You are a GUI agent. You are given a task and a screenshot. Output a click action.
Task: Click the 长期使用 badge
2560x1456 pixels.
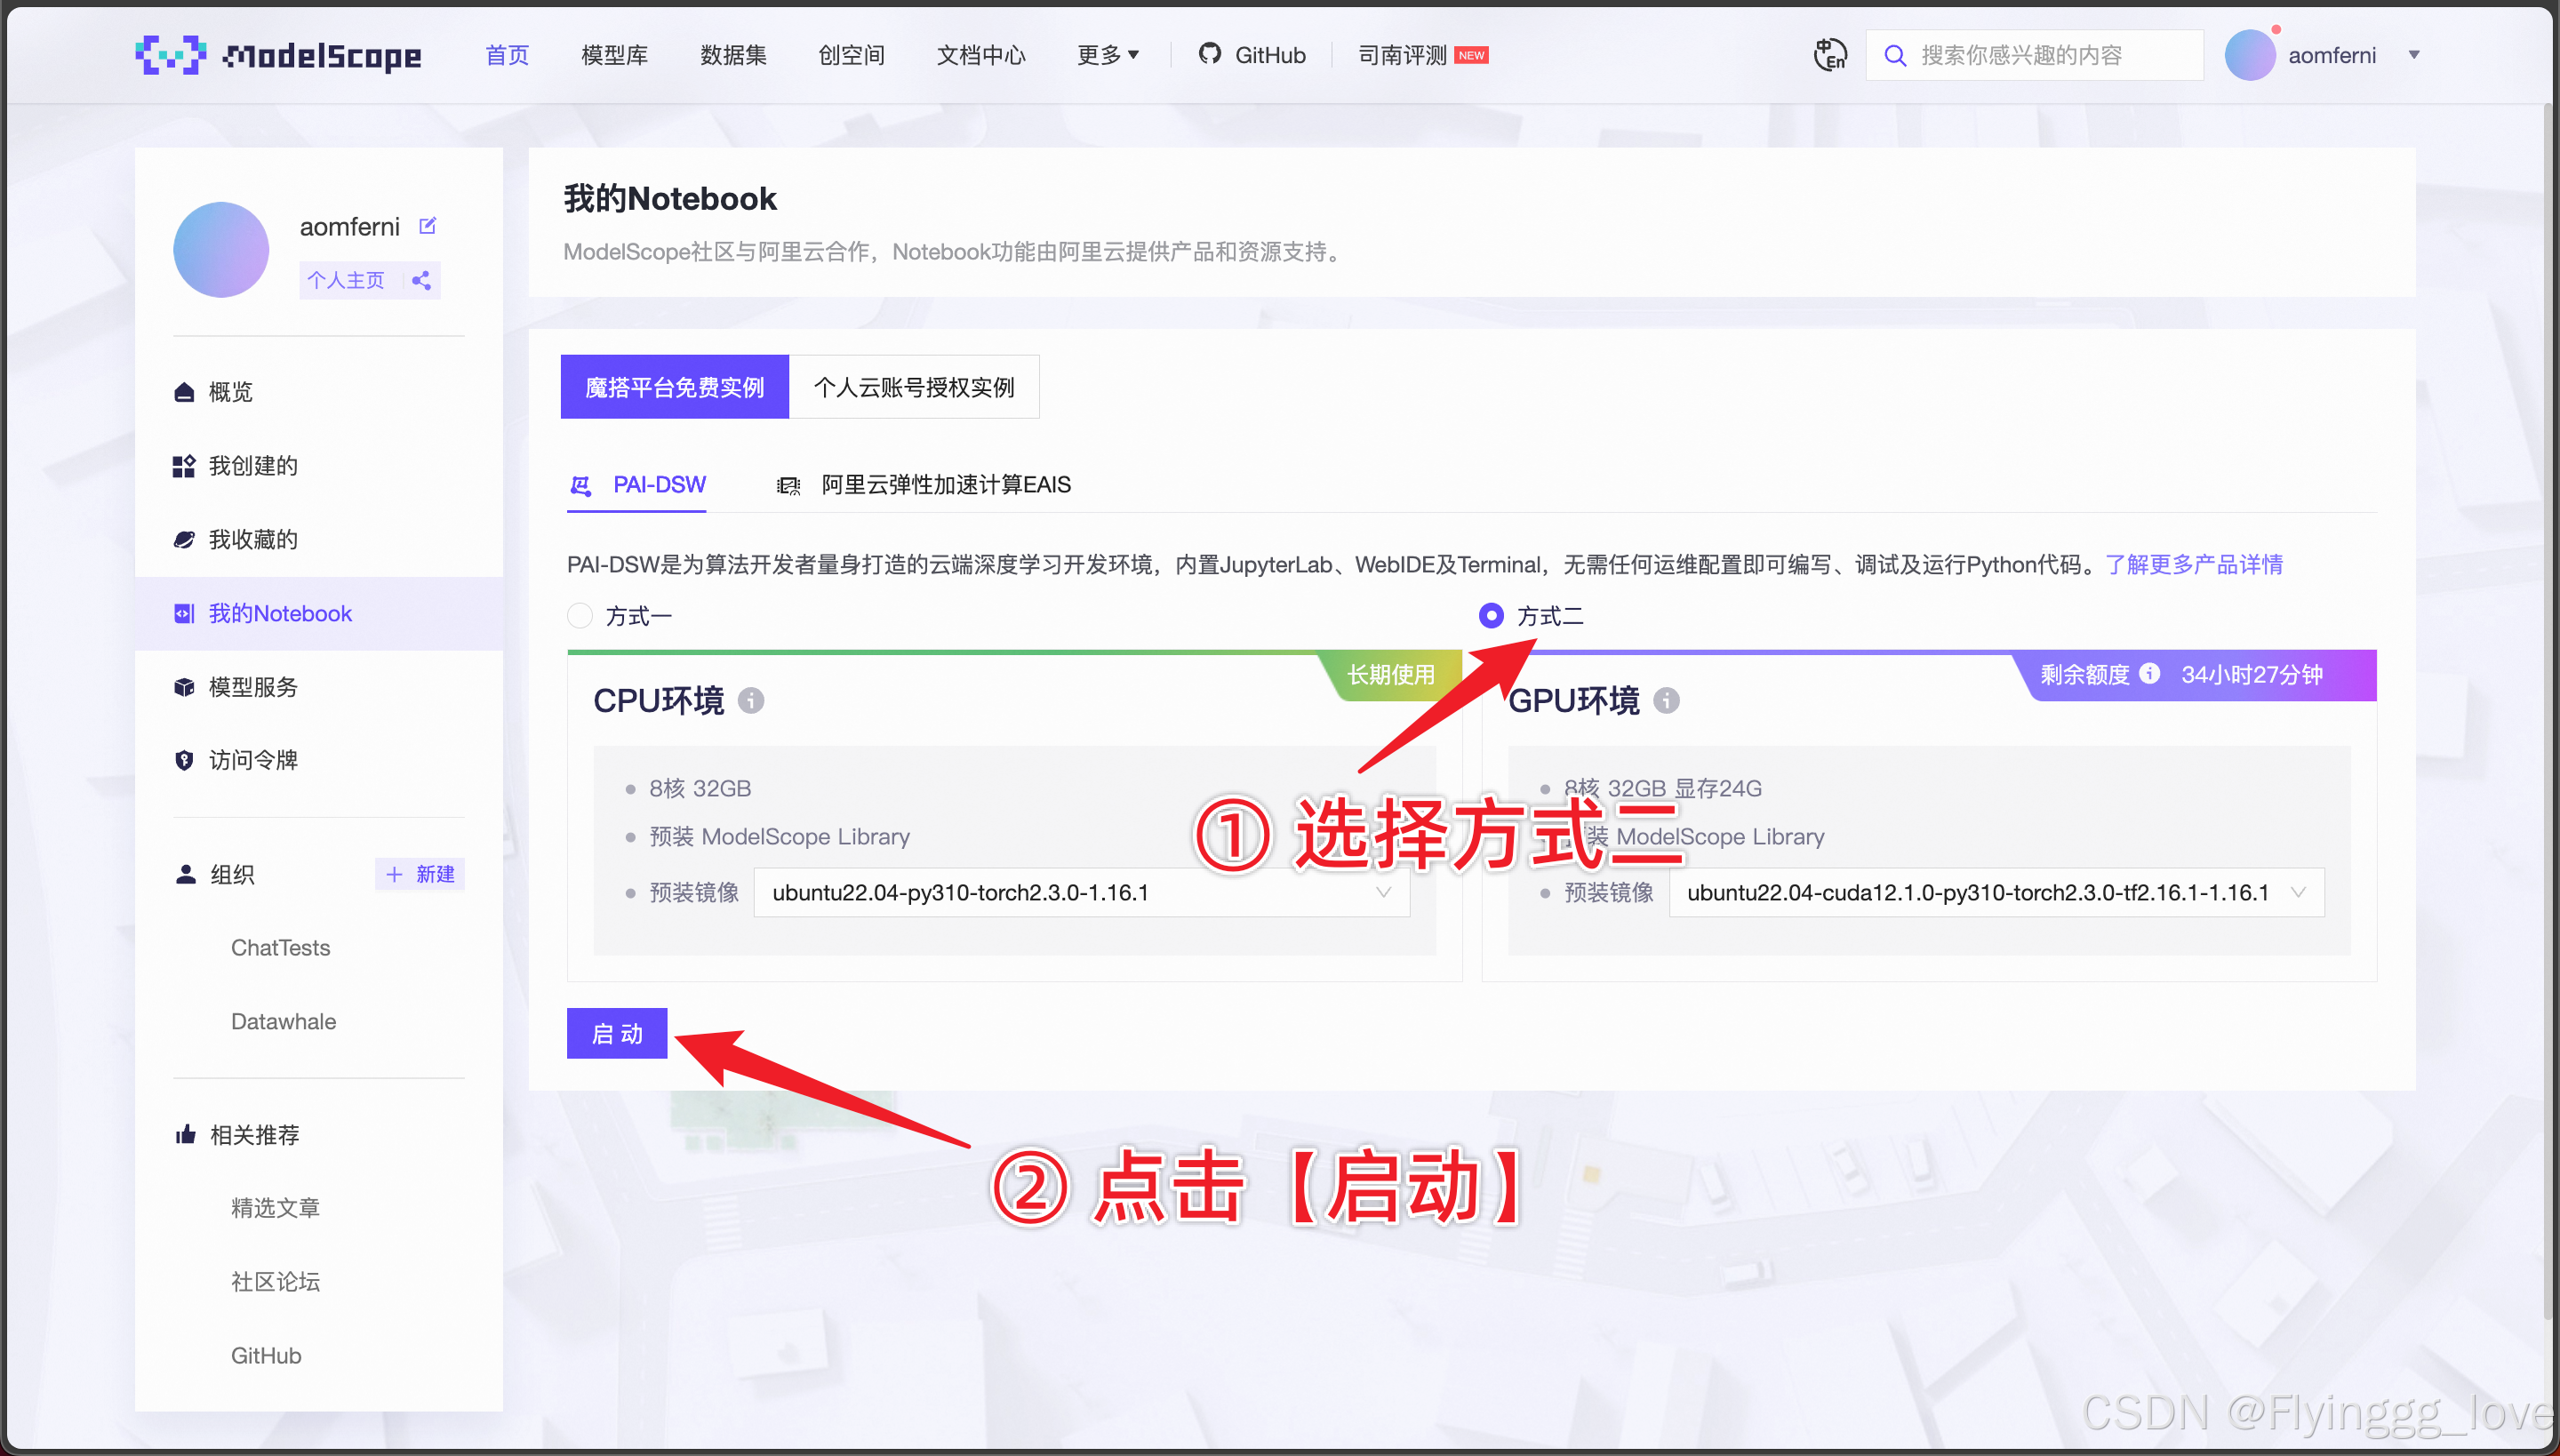tap(1391, 675)
